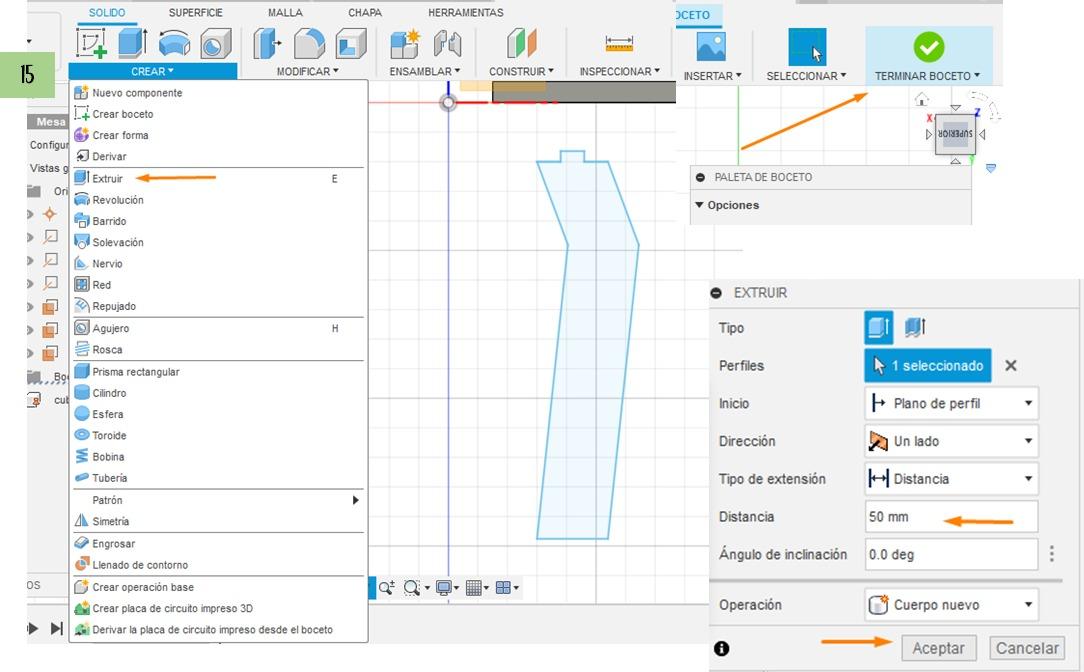
Task: Open Tipo de extensión Distancia dropdown
Action: pyautogui.click(x=951, y=479)
